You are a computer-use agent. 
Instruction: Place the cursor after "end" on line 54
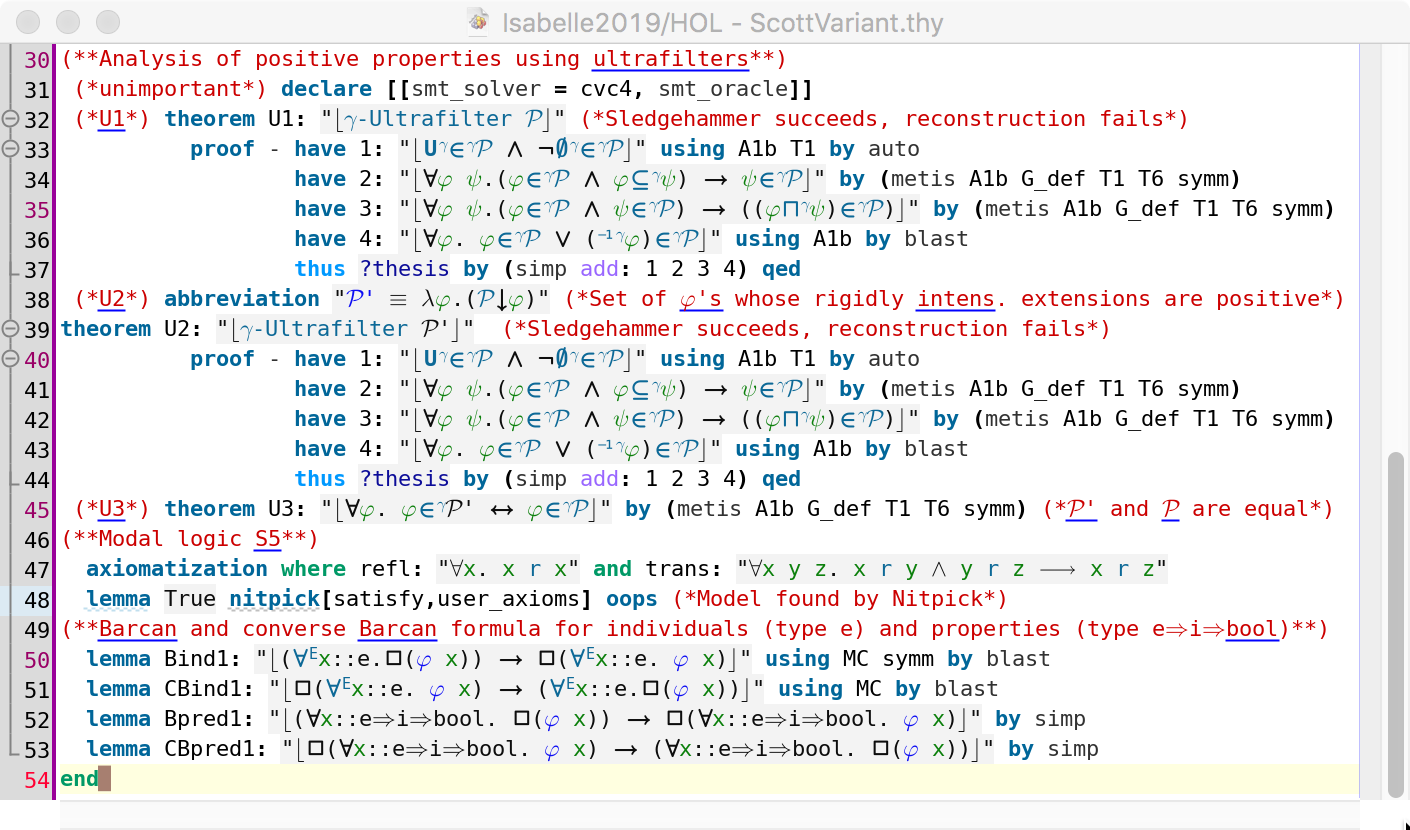click(x=100, y=779)
